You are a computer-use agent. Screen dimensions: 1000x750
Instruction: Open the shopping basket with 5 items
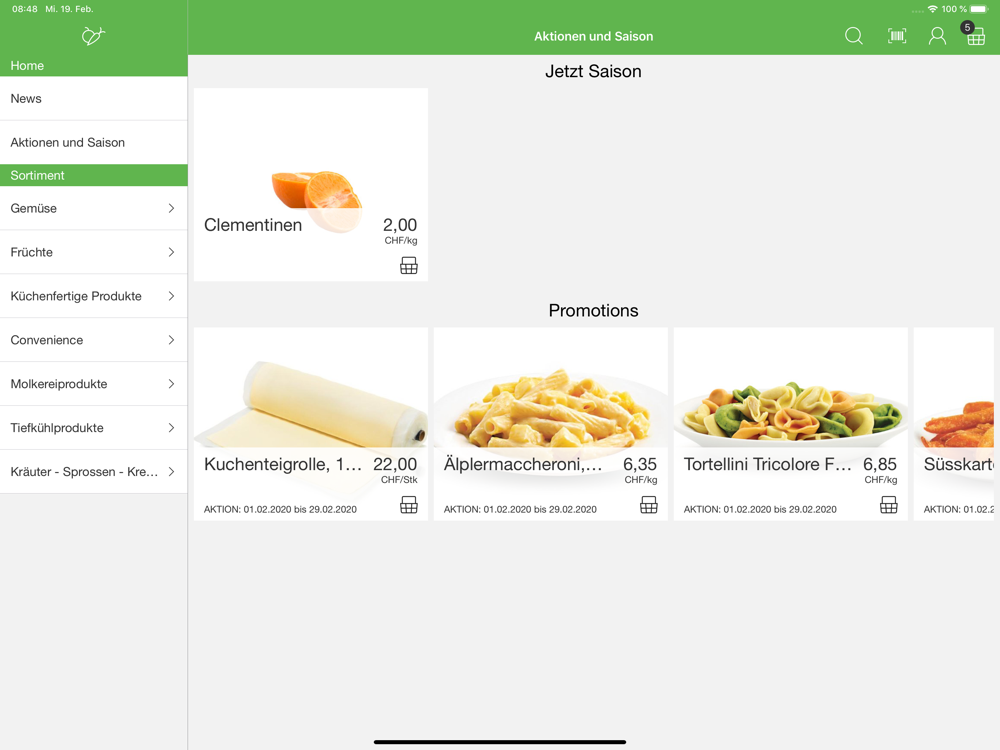pos(974,34)
